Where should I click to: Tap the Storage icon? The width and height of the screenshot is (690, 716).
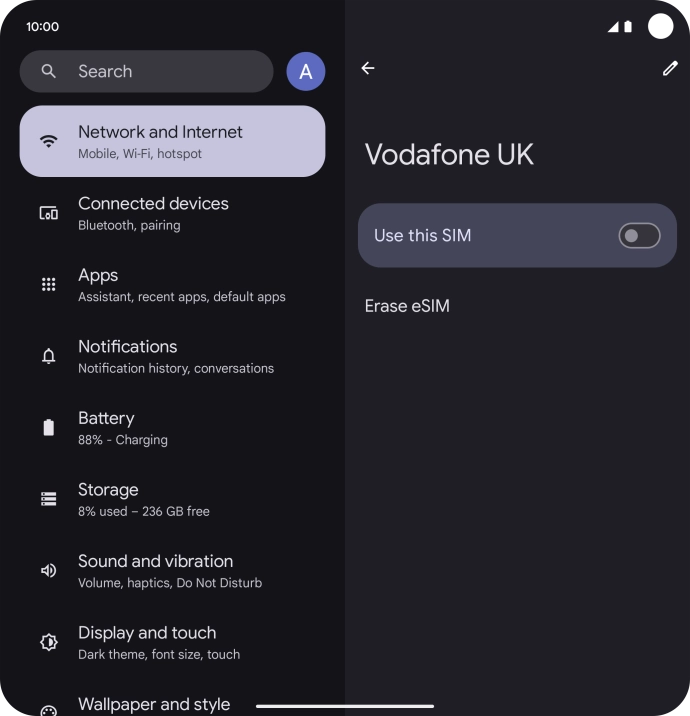pyautogui.click(x=48, y=499)
